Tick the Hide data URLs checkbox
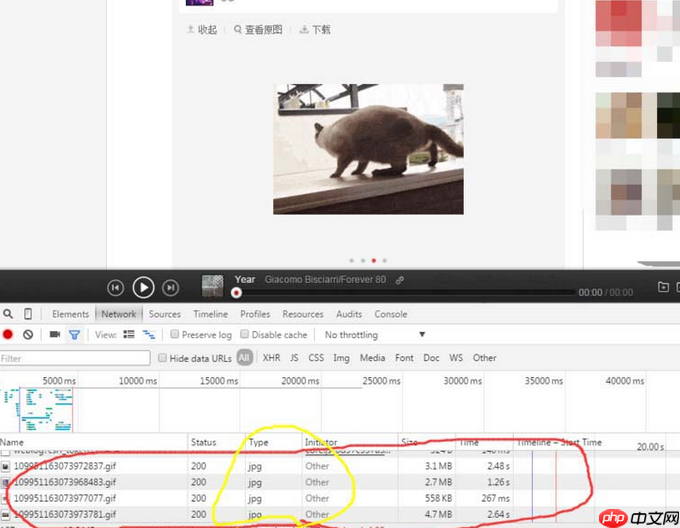 [163, 357]
